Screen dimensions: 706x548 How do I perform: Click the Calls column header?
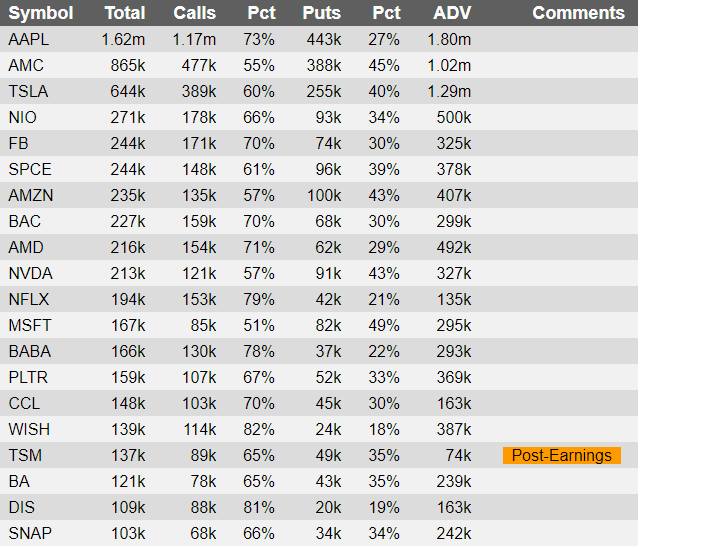pos(195,13)
